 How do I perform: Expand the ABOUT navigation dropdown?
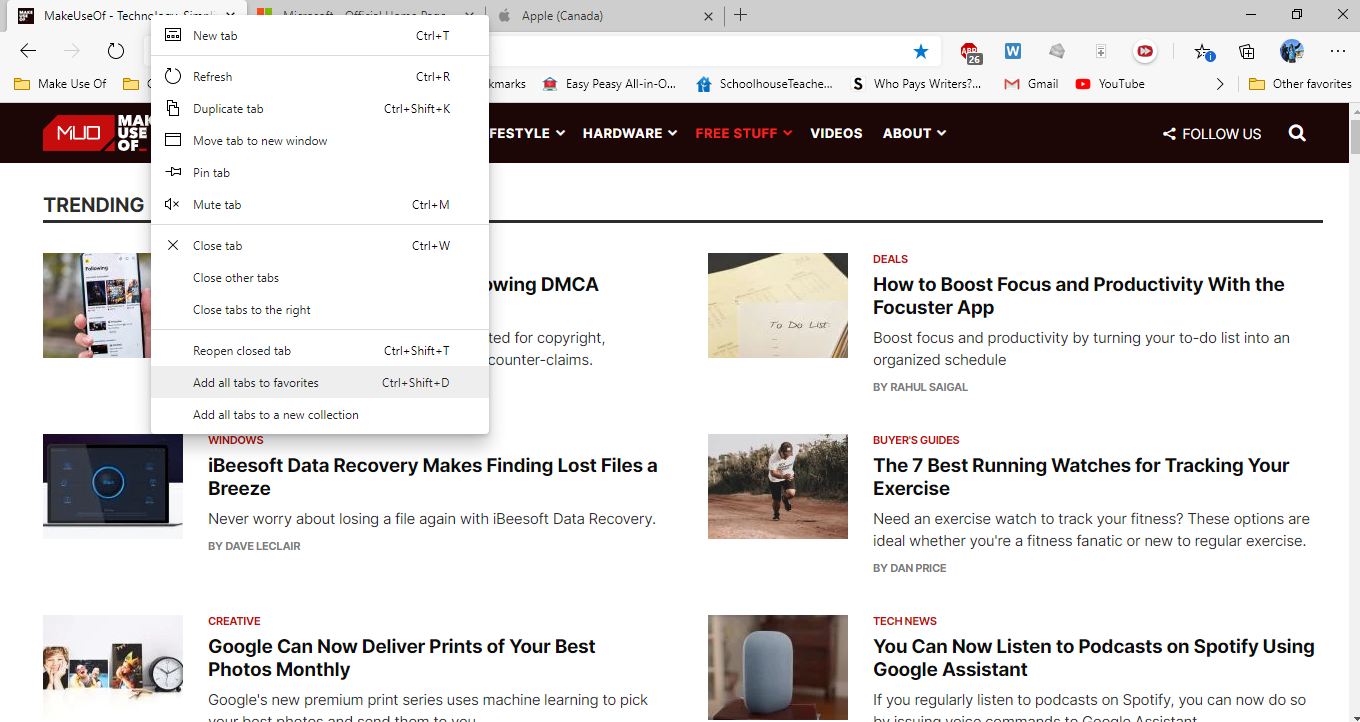[x=913, y=133]
